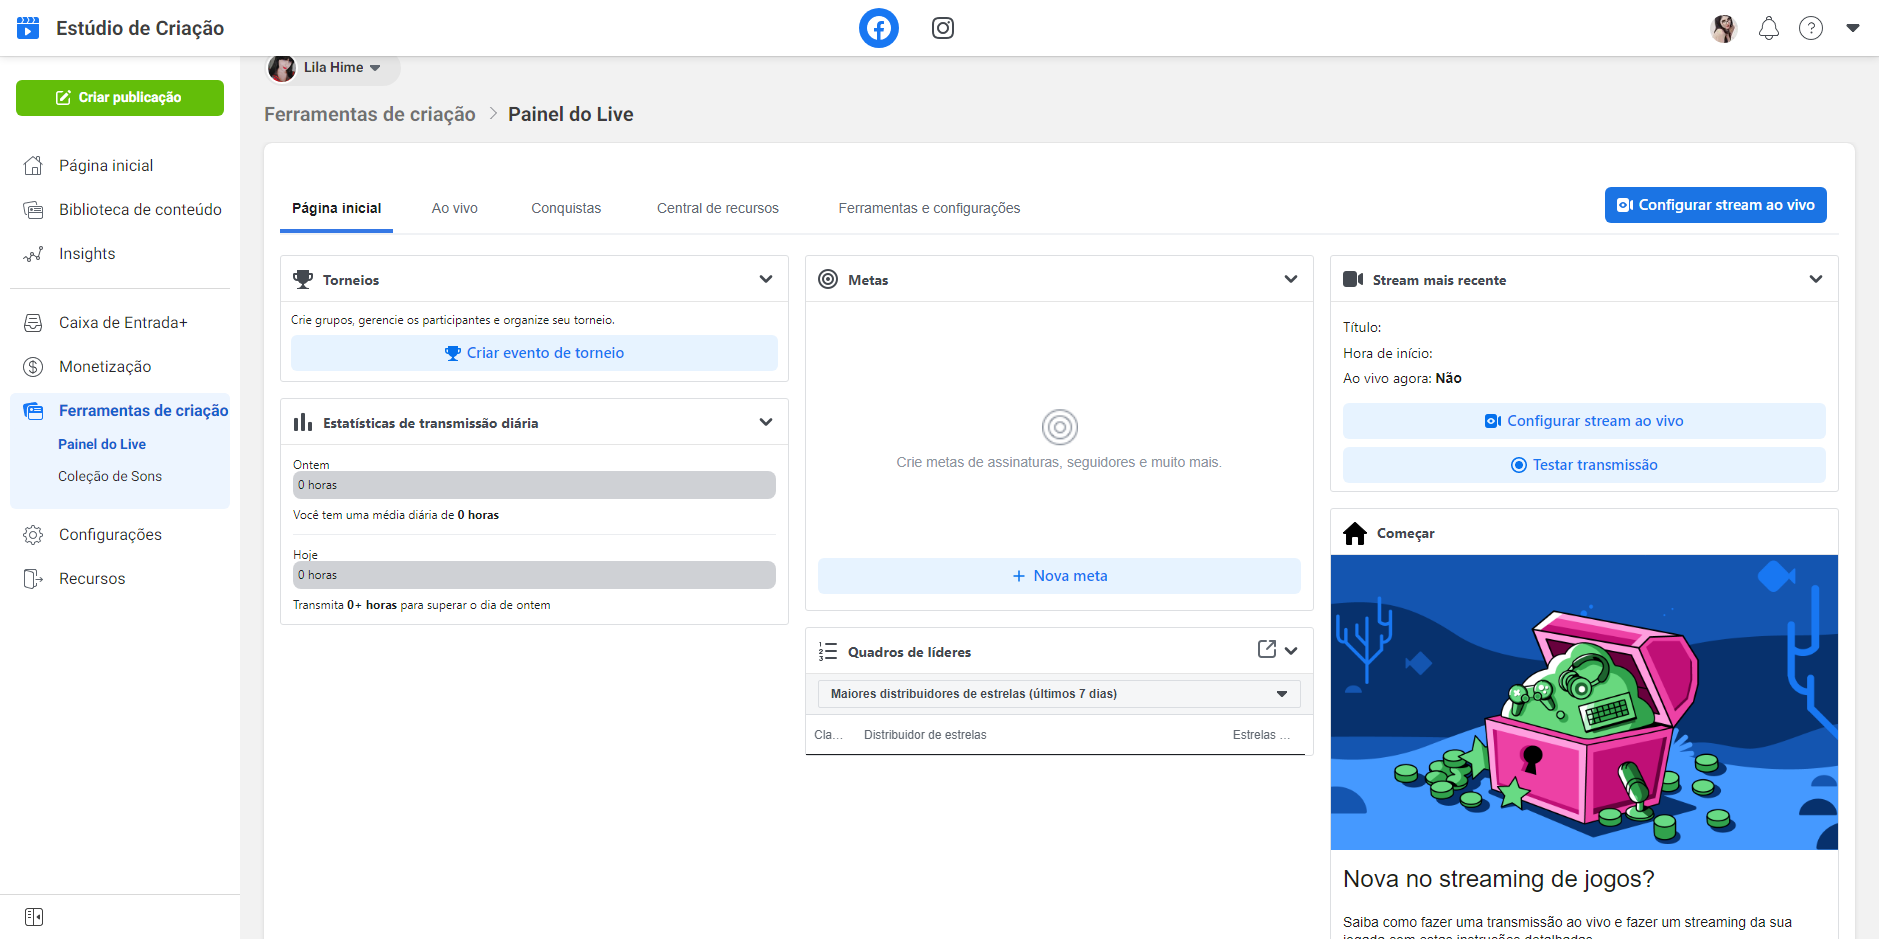Viewport: 1879px width, 939px height.
Task: Open the Ao vivo tab
Action: click(454, 208)
